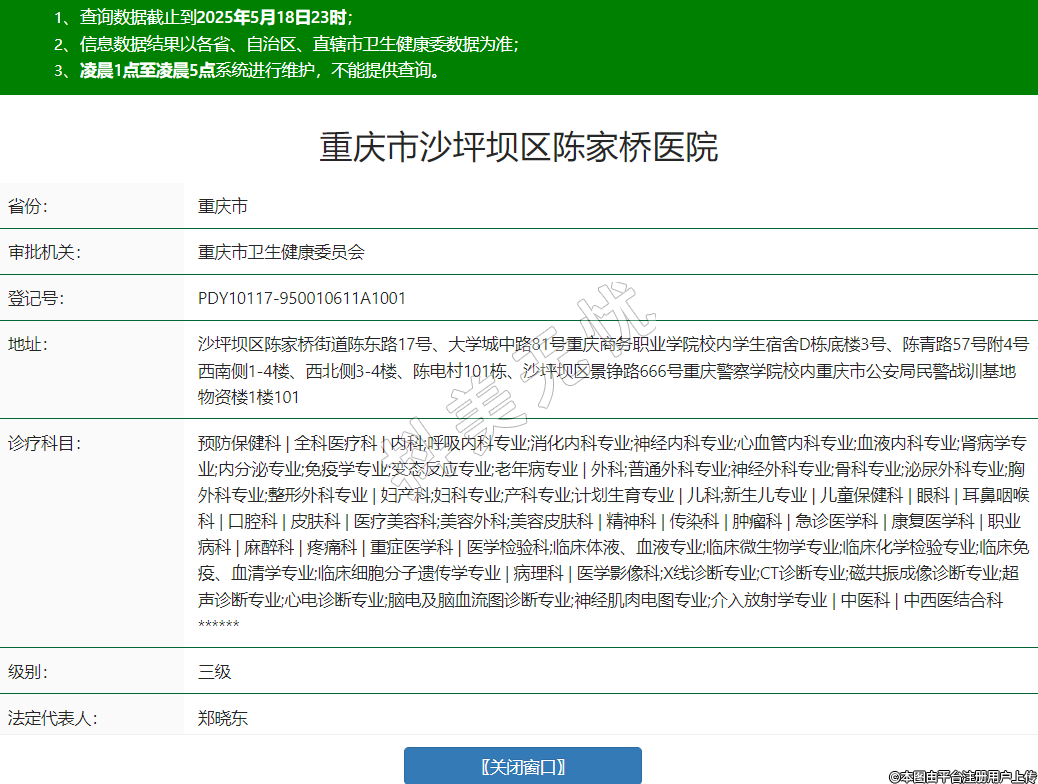Click the hospital title 重庆市沙坪坝区陈家桥医院

coord(518,147)
